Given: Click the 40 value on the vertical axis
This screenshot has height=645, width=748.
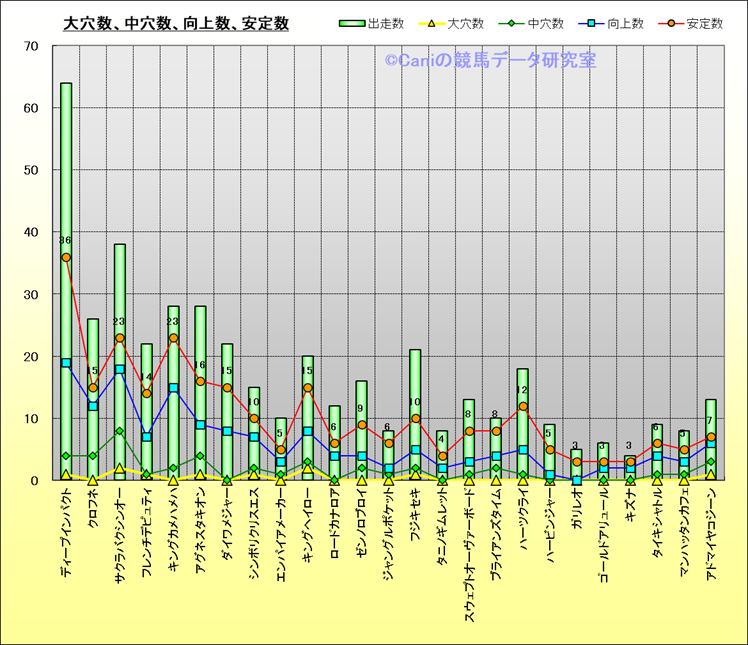Looking at the screenshot, I should (x=31, y=232).
